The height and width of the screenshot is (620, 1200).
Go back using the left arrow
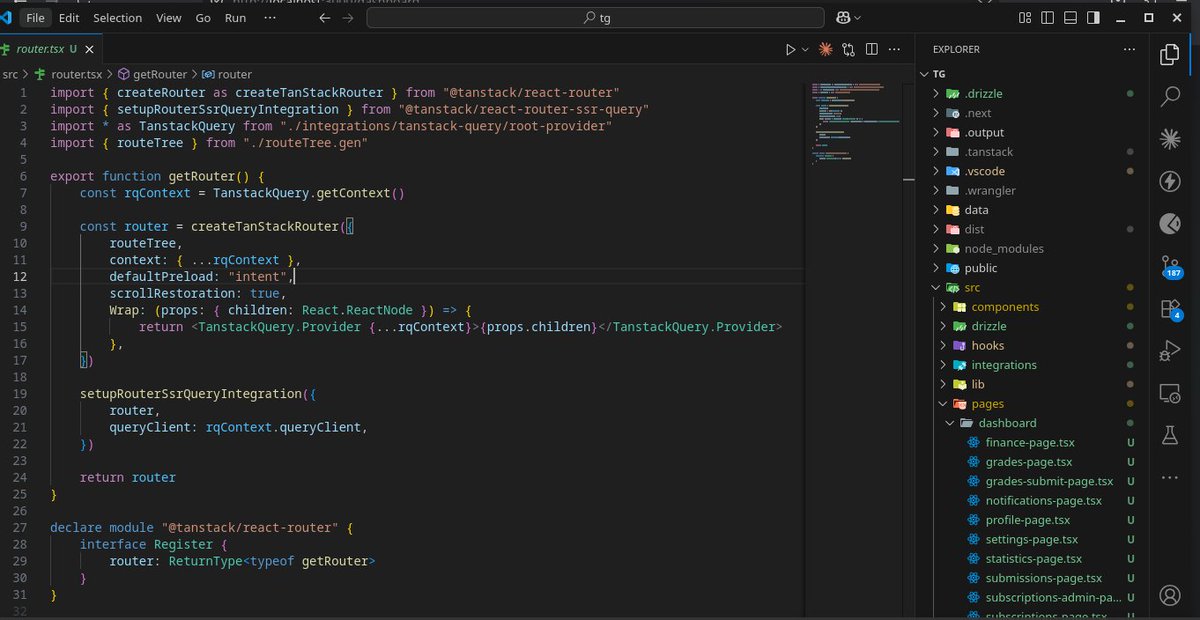(324, 18)
